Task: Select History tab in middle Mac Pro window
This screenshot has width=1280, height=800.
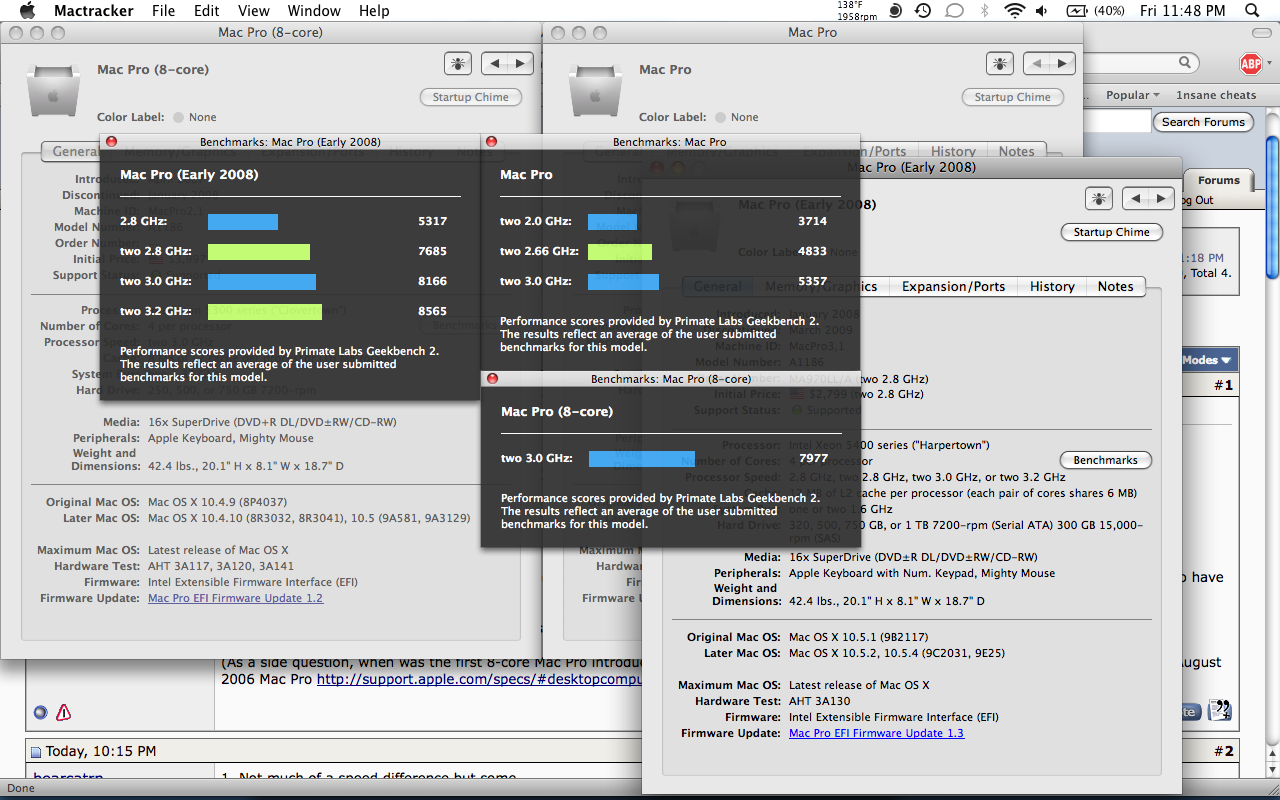Action: pyautogui.click(x=953, y=152)
